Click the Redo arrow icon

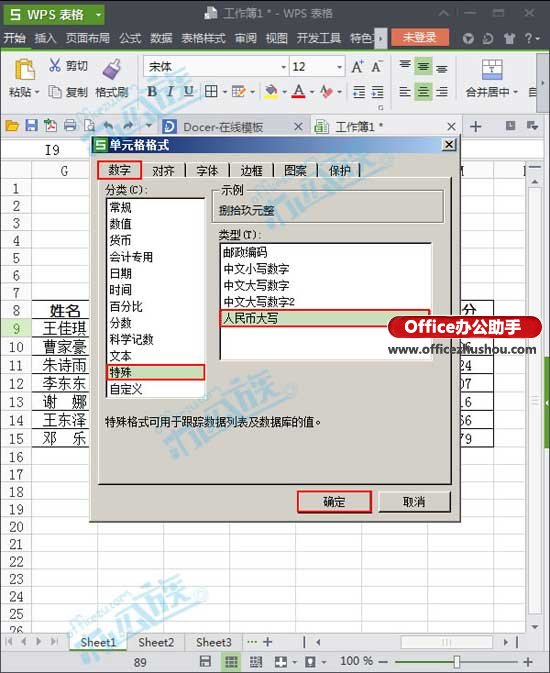(128, 126)
